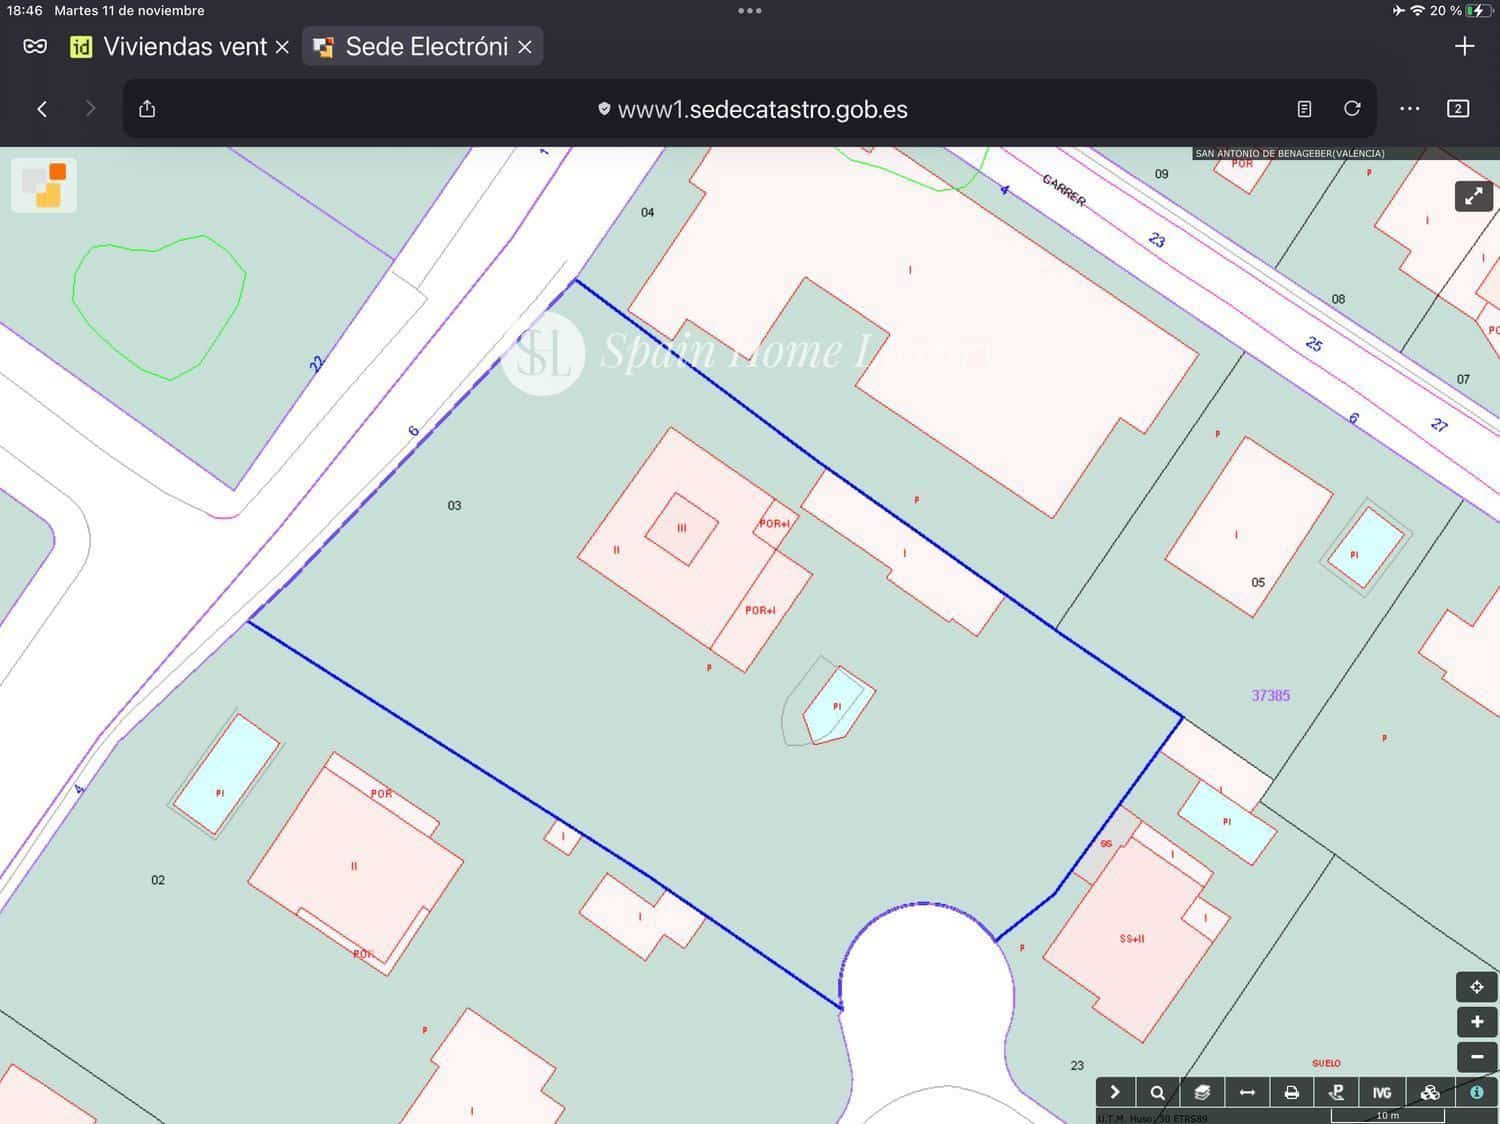Open the tab overview showing 2 tabs
1500x1124 pixels.
tap(1457, 109)
